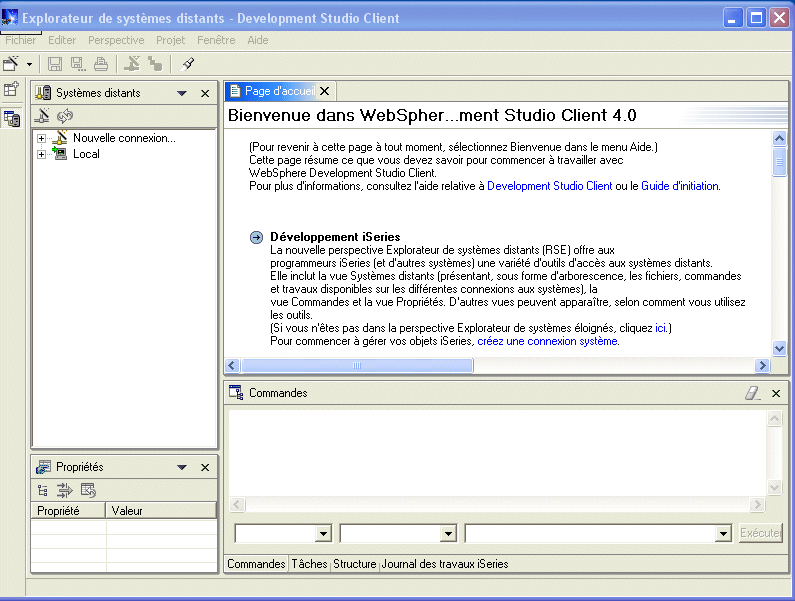795x601 pixels.
Task: Click the show categories icon in Propriétés
Action: coord(42,490)
